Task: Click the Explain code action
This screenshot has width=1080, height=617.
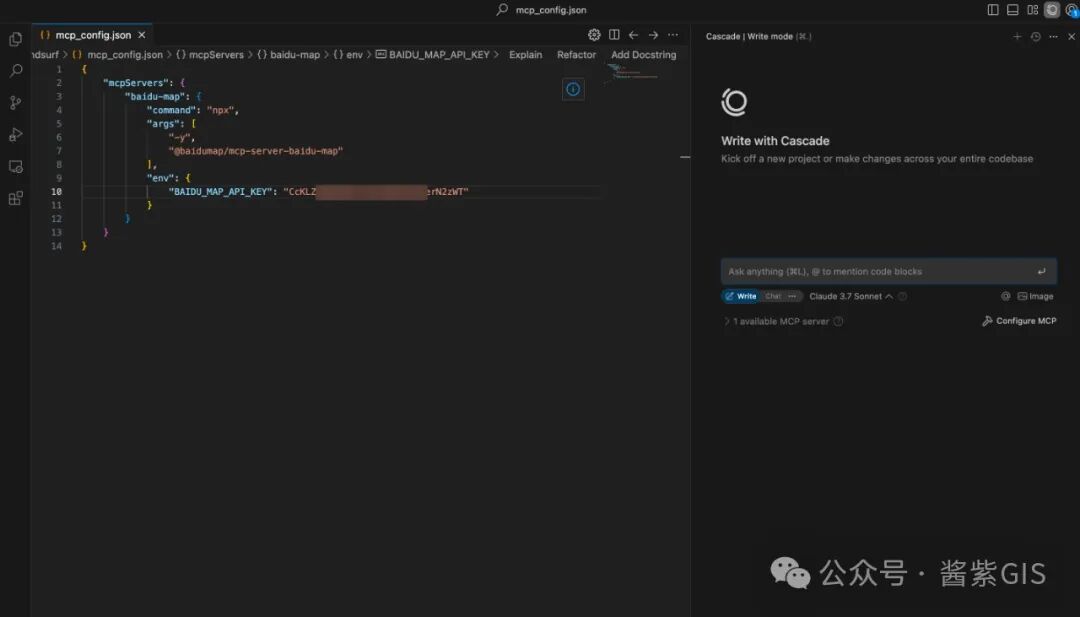Action: click(526, 54)
